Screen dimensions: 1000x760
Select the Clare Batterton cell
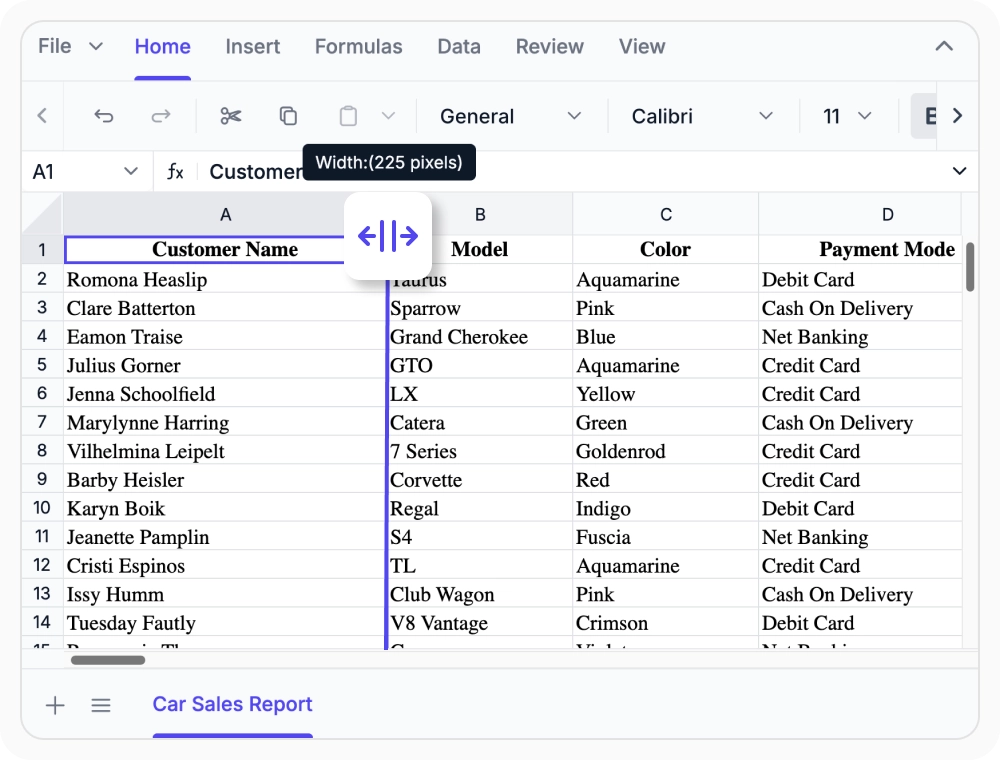click(x=225, y=308)
